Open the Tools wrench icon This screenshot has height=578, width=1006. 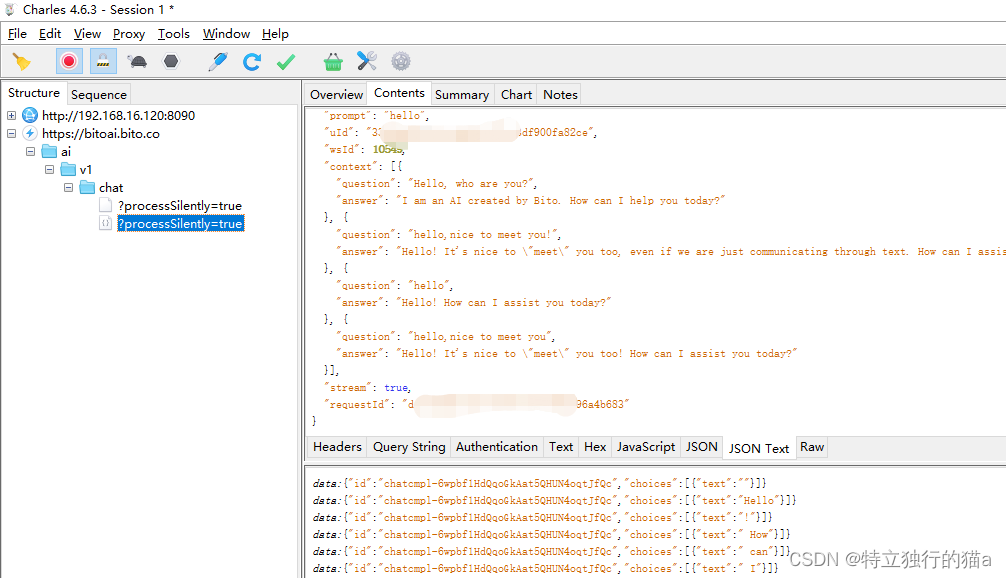(366, 62)
